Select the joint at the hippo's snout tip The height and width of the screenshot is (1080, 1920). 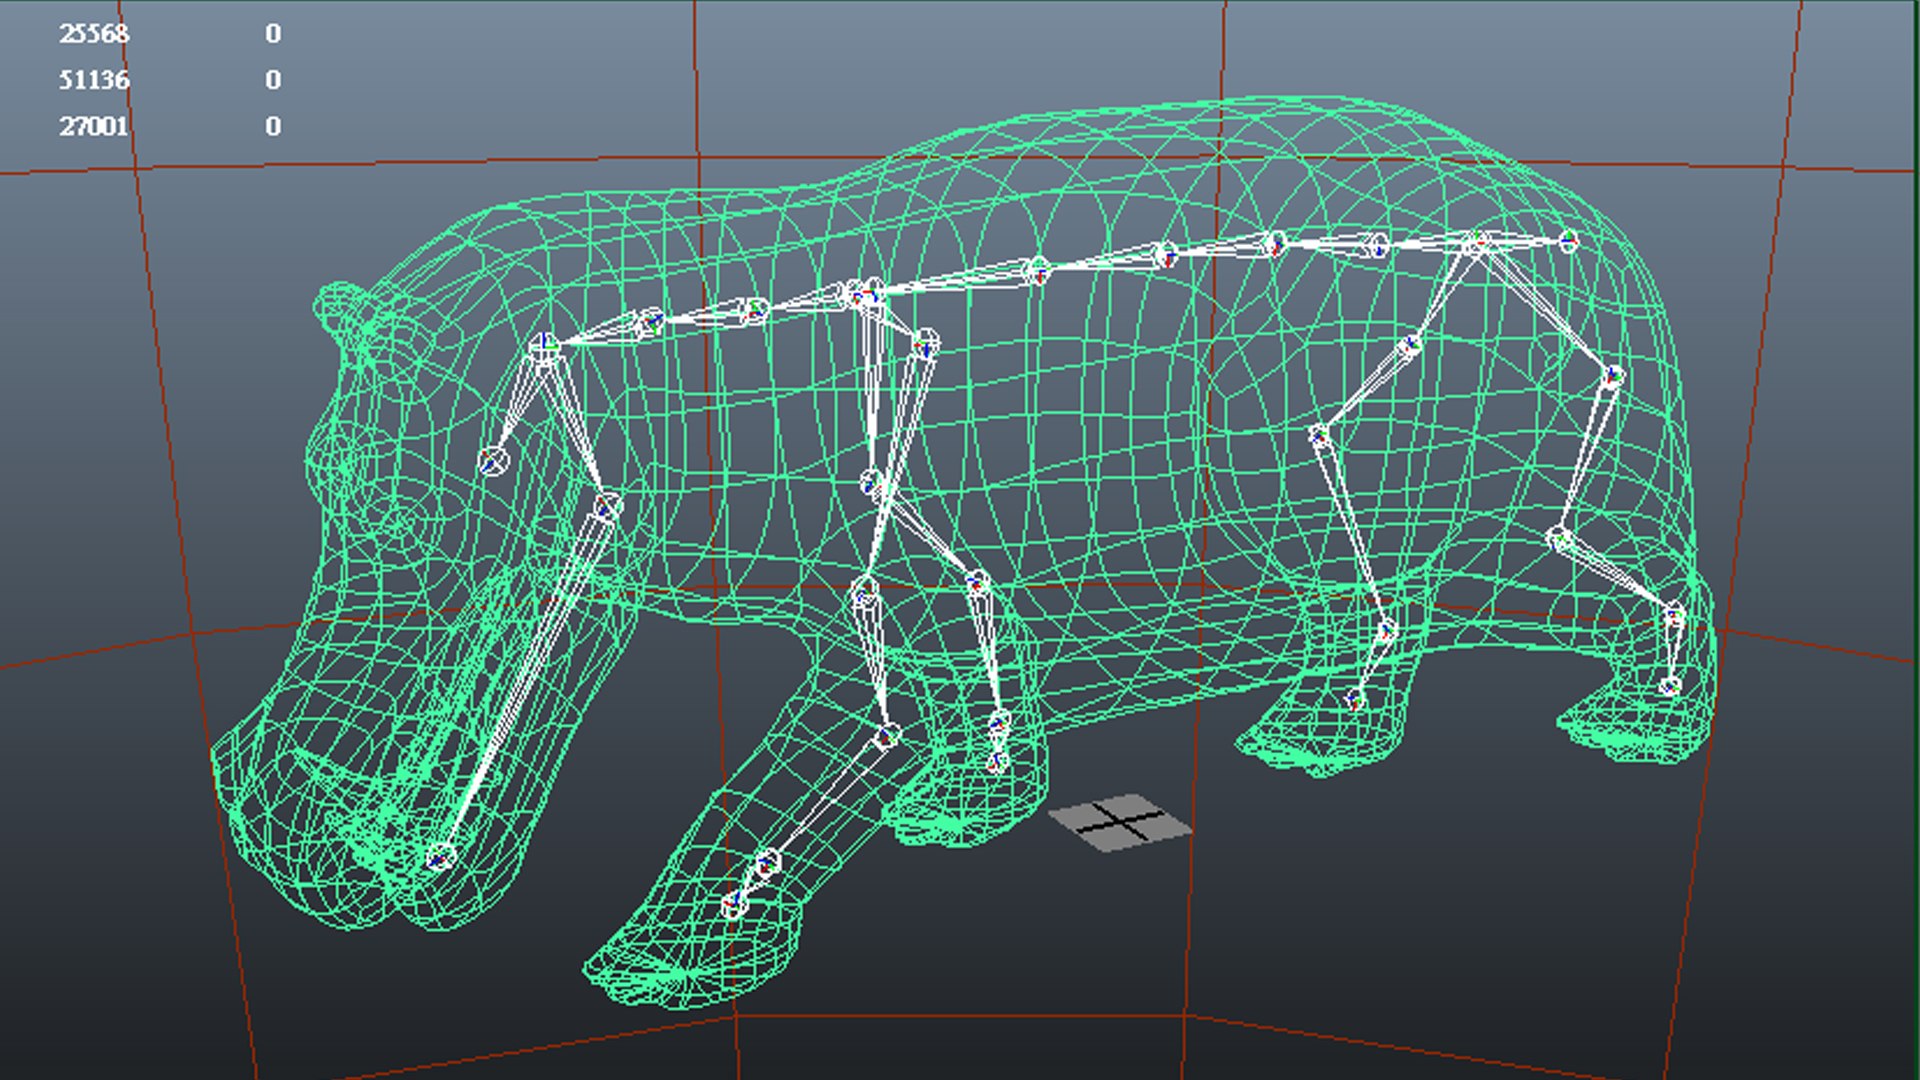(440, 858)
